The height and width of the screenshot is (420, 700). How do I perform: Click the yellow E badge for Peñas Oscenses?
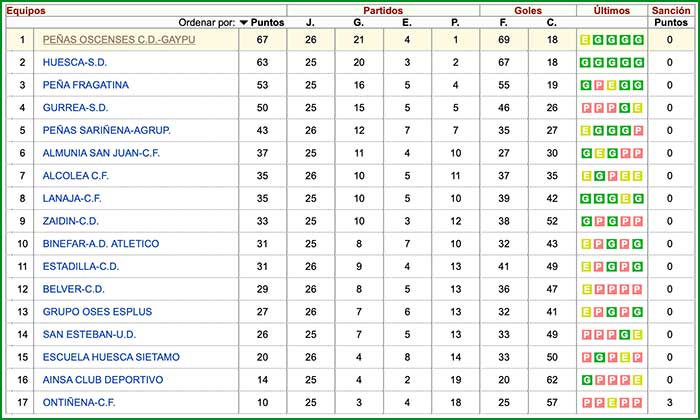585,40
